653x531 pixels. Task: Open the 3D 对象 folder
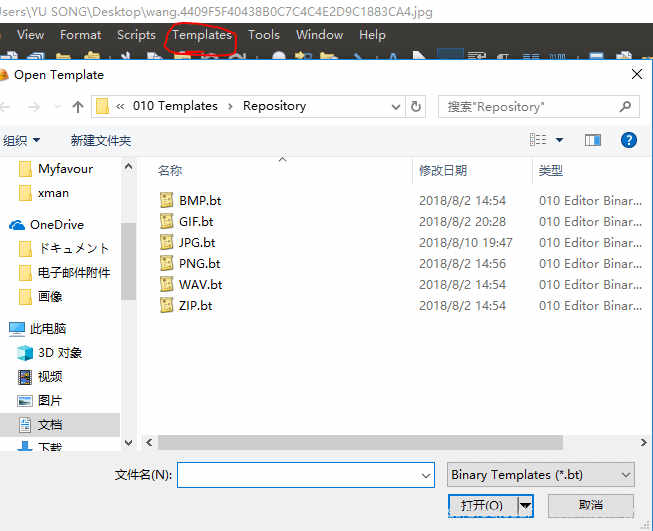tap(60, 353)
